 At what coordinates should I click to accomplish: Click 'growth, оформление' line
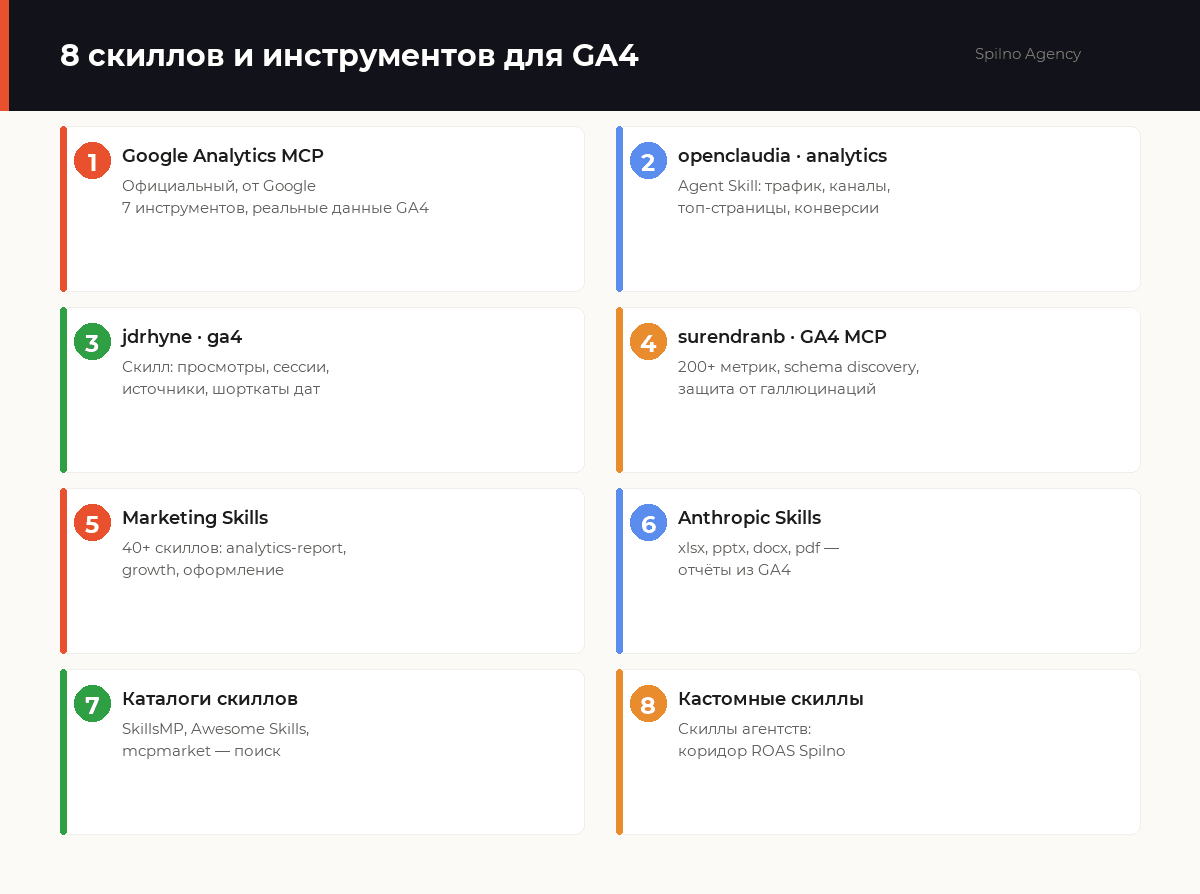[x=203, y=570]
